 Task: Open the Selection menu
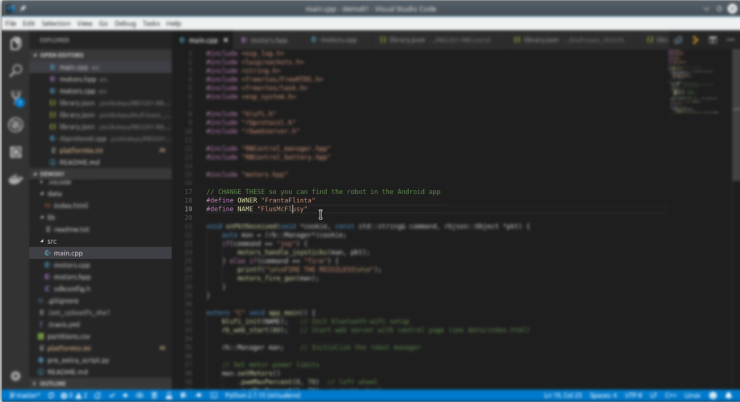[56, 22]
